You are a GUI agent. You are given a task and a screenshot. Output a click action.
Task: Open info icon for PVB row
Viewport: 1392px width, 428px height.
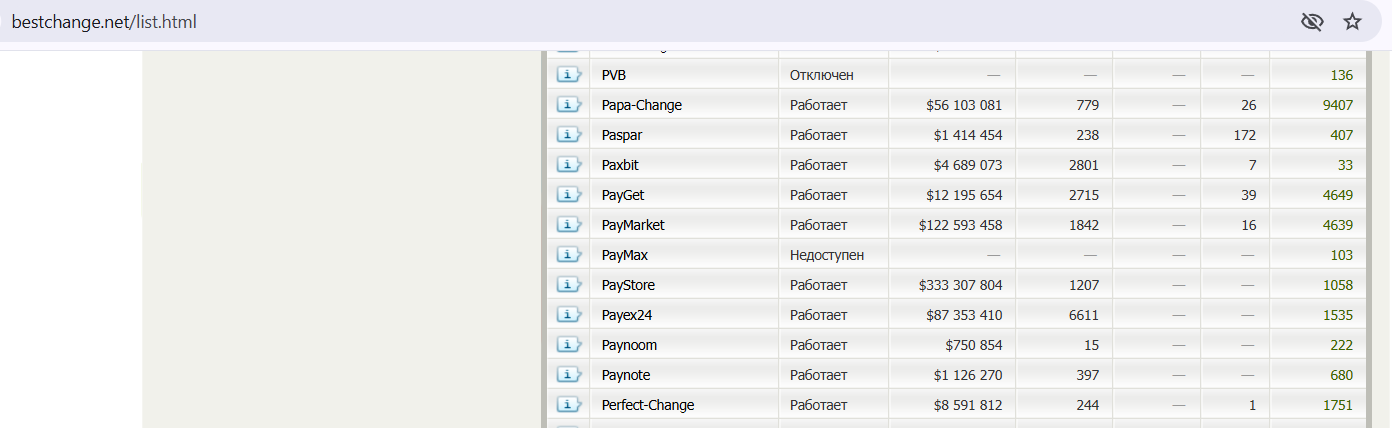pyautogui.click(x=569, y=75)
